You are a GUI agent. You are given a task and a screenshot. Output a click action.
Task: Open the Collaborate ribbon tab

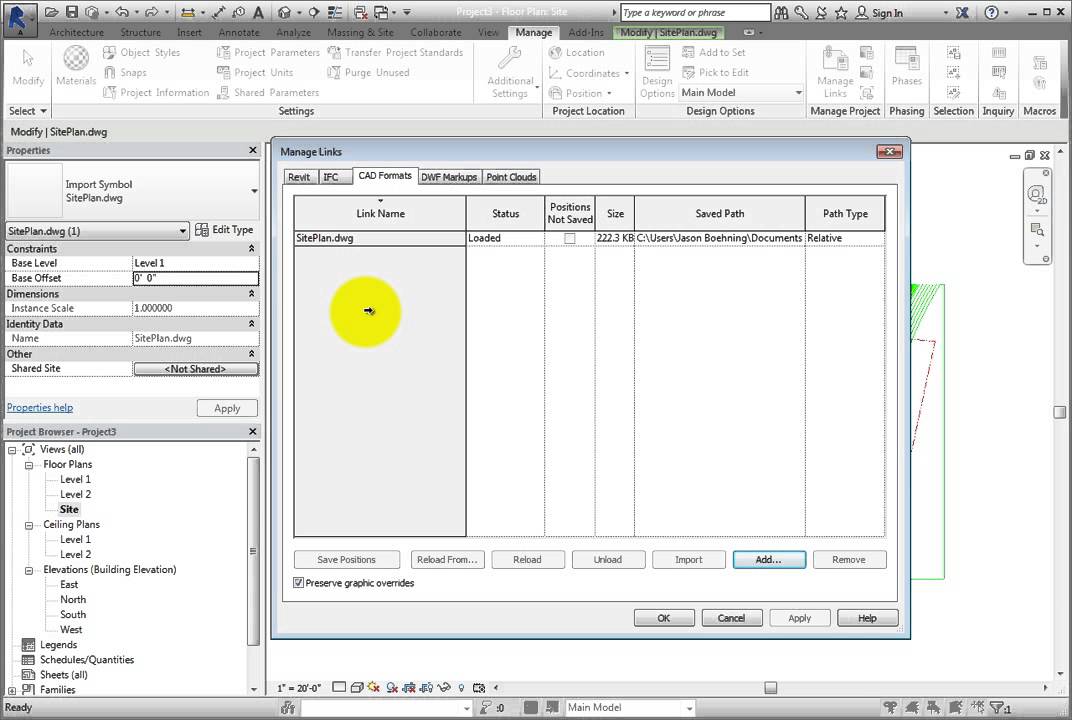click(x=436, y=32)
